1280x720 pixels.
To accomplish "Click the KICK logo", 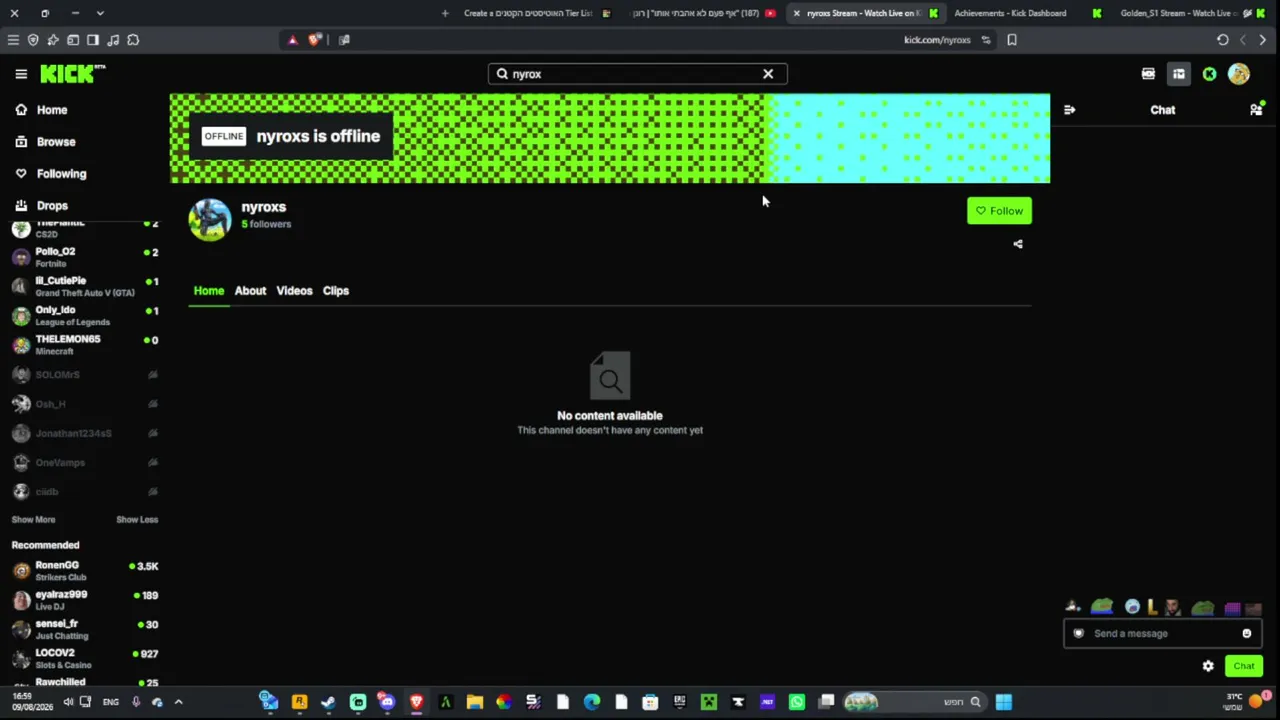I will pyautogui.click(x=72, y=74).
